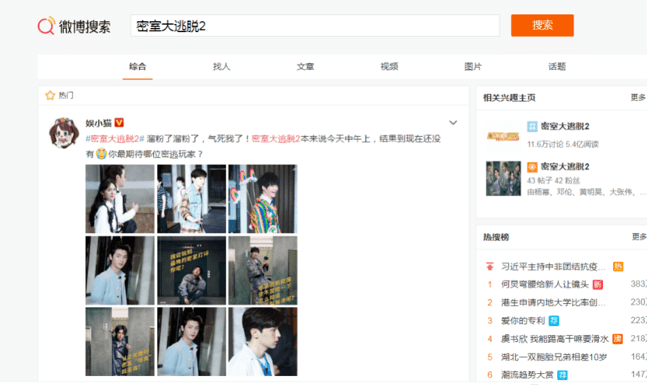This screenshot has height=385, width=647.
Task: Open photo of crouching man with yellow text
Action: 191,270
